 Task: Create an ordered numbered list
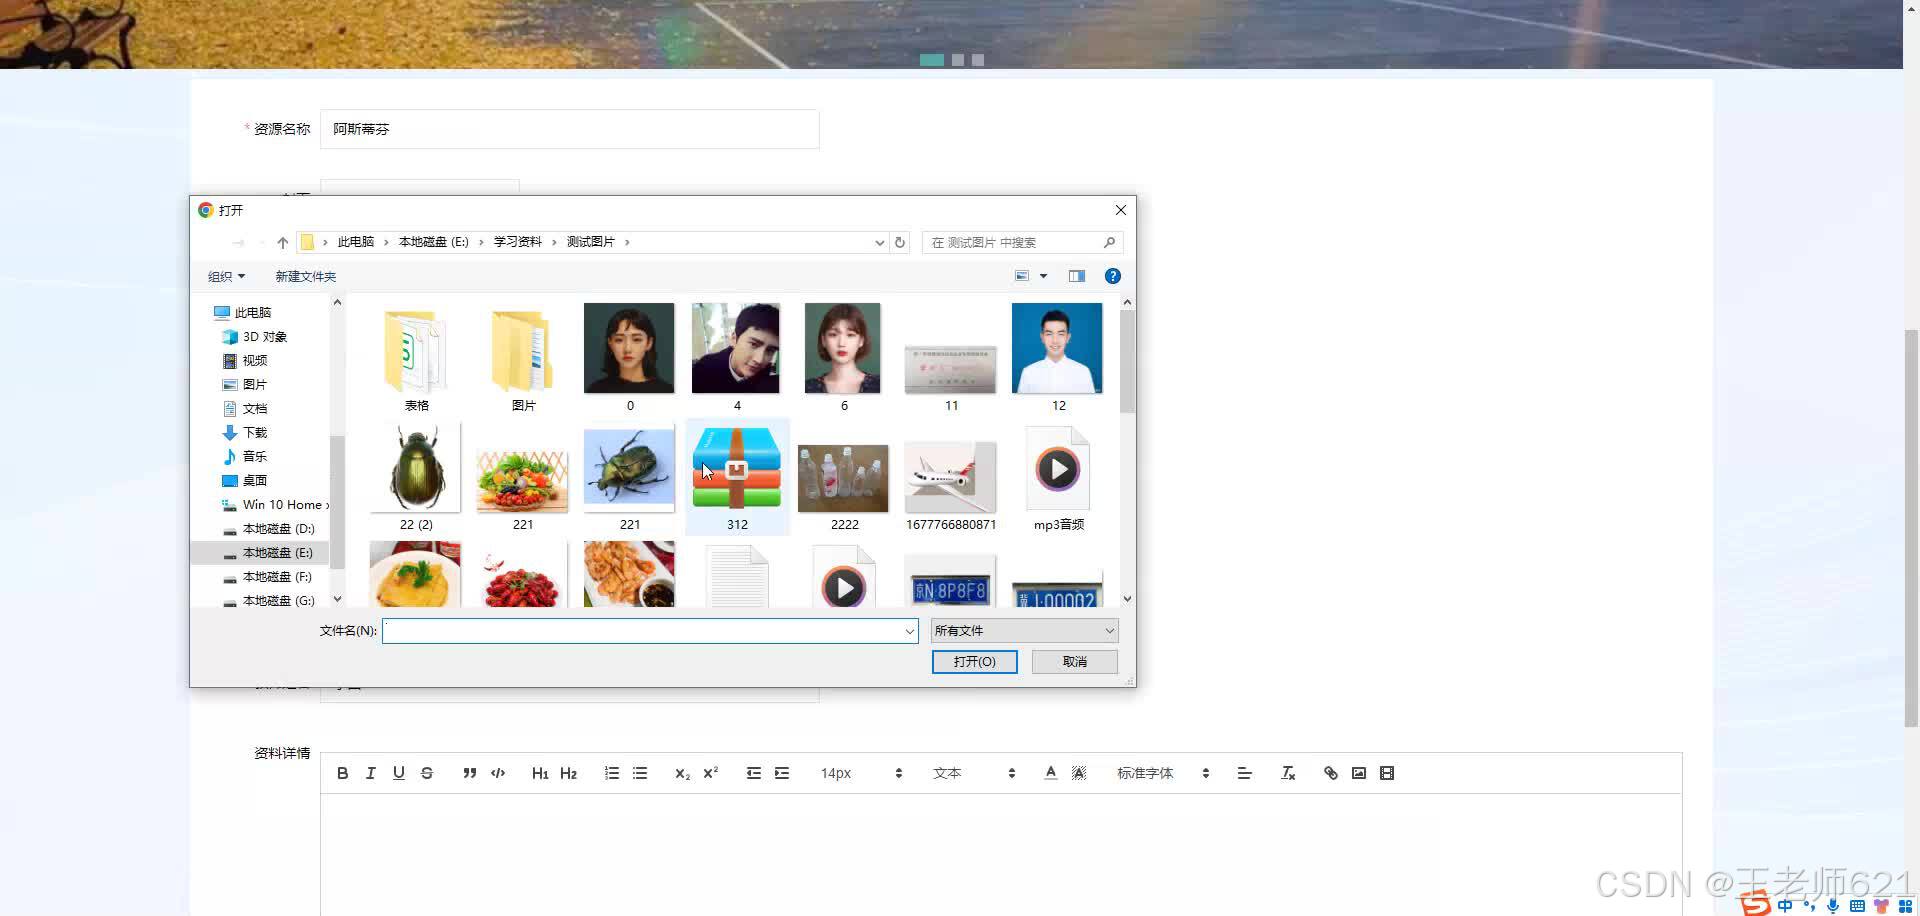(612, 773)
